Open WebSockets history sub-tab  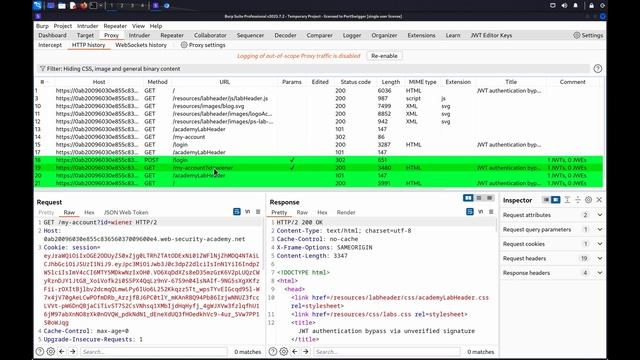click(141, 45)
